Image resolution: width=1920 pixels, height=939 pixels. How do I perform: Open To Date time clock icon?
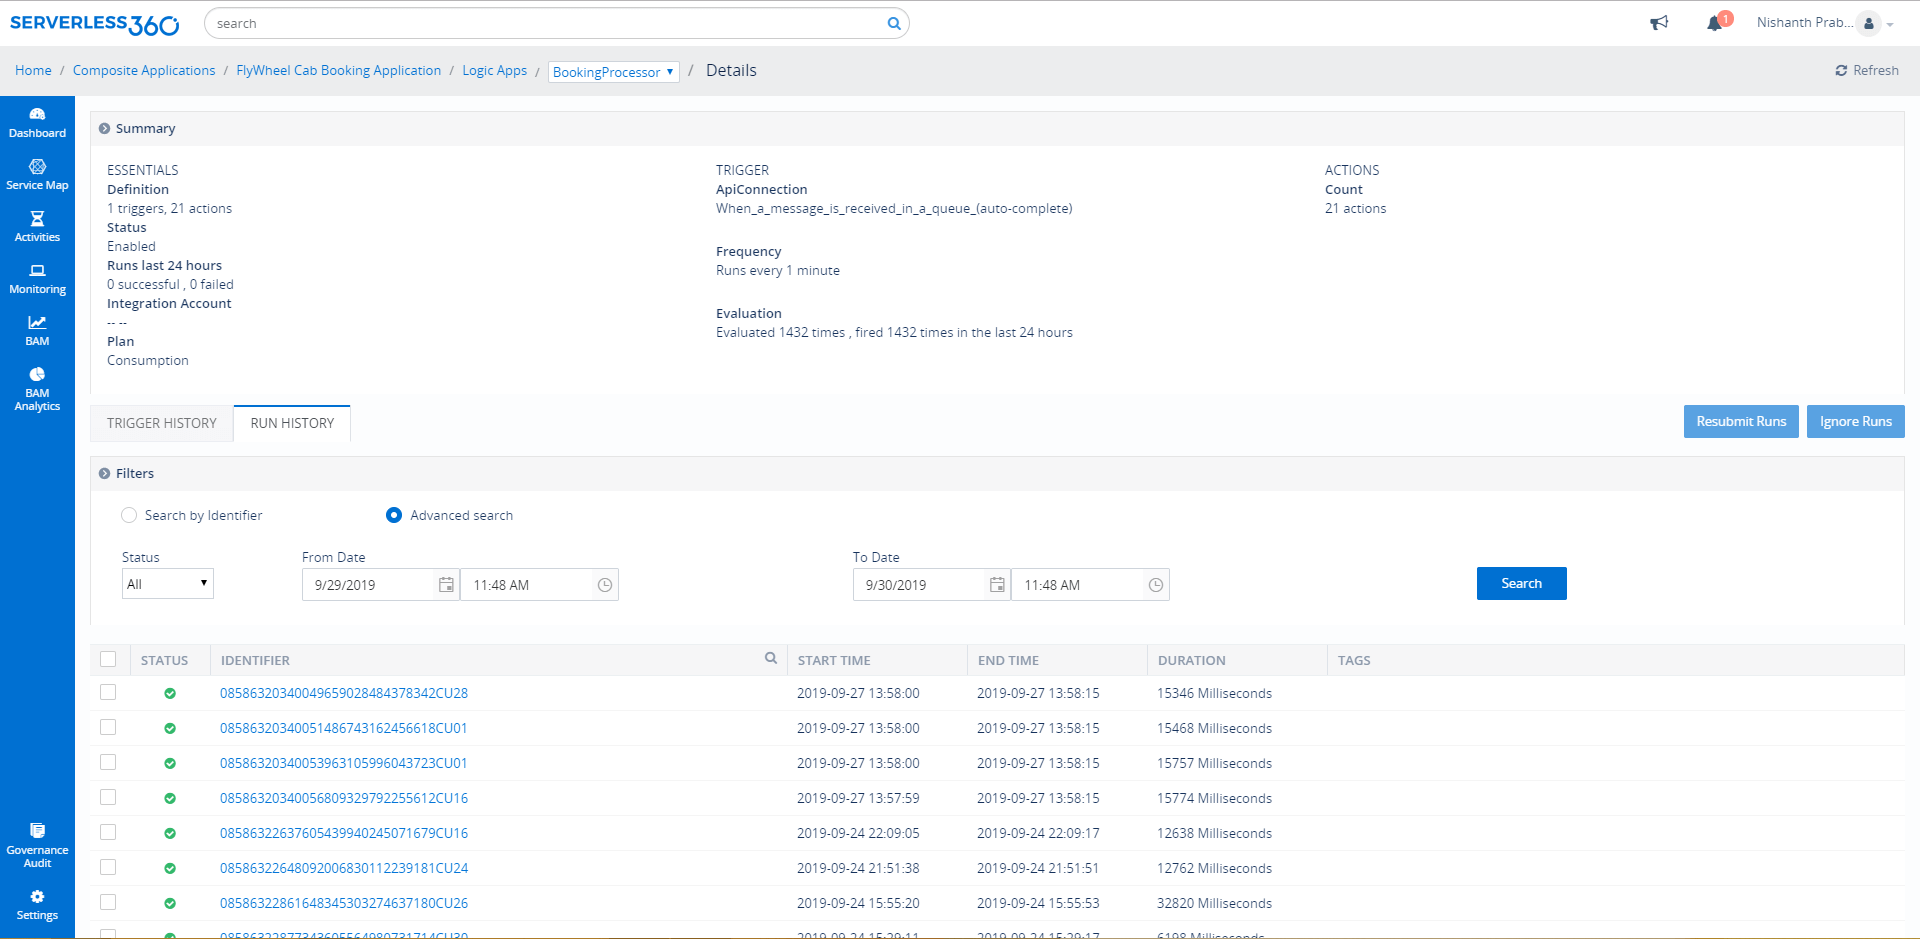click(x=1156, y=585)
